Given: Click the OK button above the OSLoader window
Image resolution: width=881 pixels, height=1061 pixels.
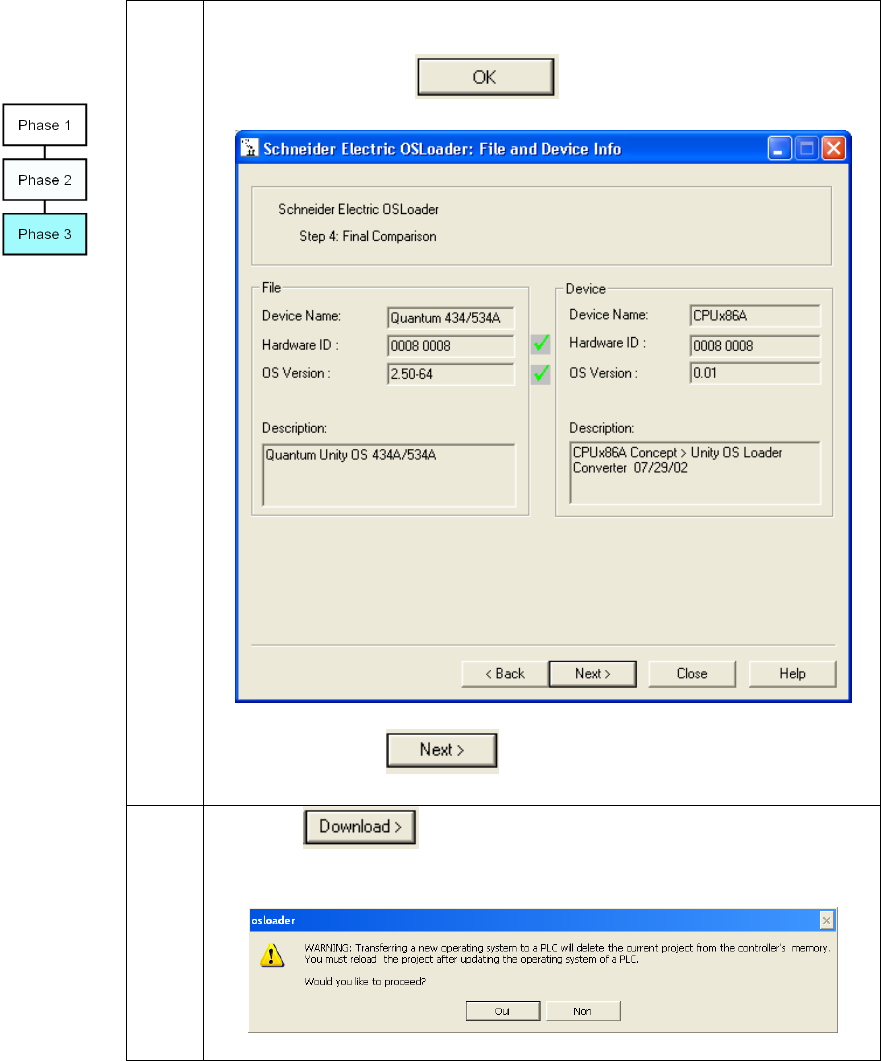Looking at the screenshot, I should pyautogui.click(x=486, y=76).
